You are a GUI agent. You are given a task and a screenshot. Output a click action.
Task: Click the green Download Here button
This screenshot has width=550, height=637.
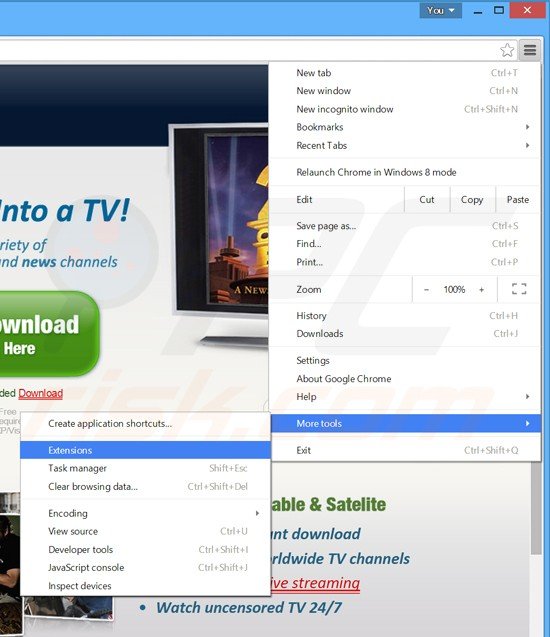tap(49, 334)
